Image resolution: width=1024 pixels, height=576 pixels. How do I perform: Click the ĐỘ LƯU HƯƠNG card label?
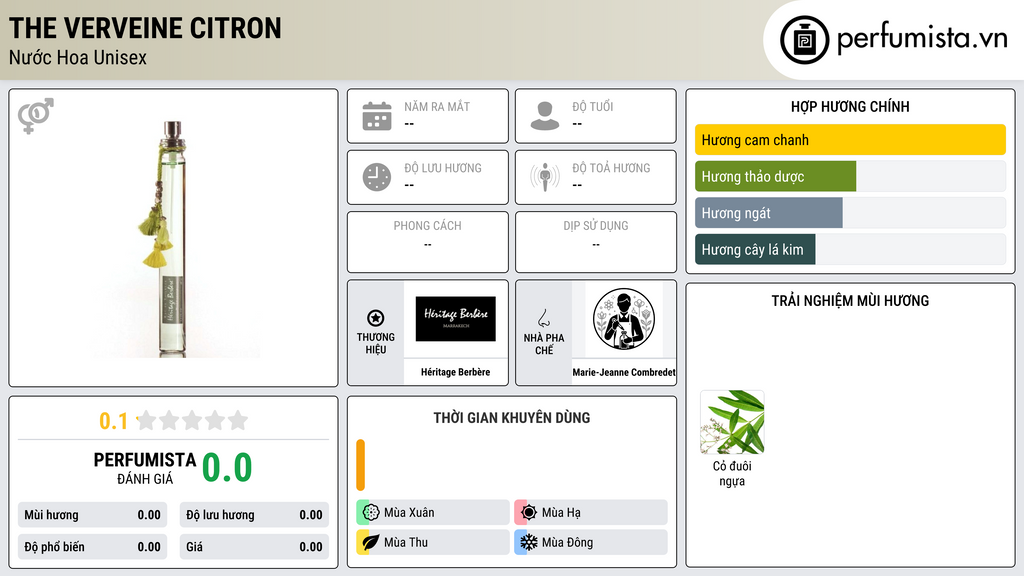tap(443, 168)
